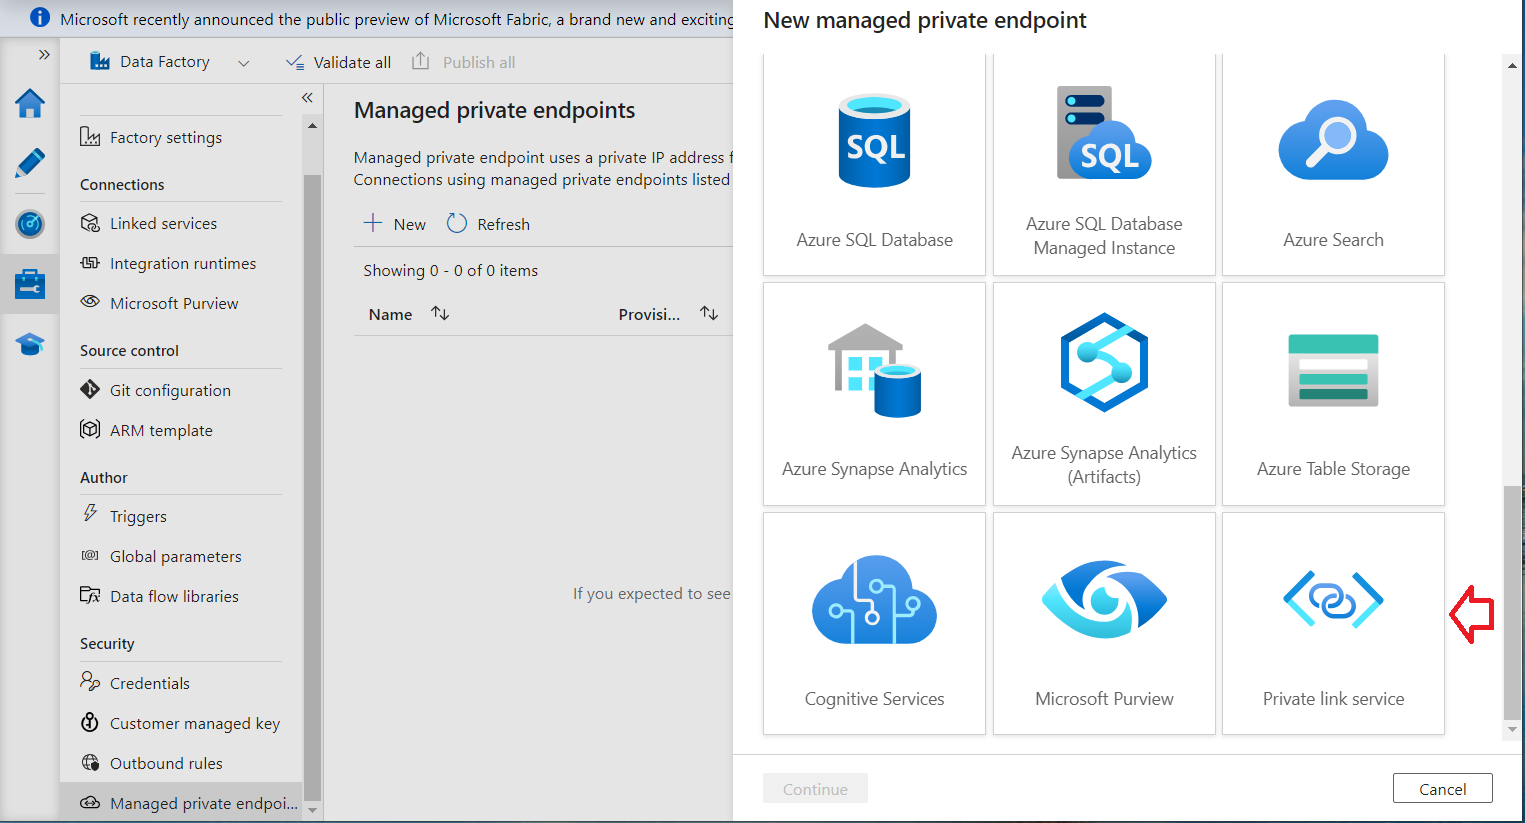
Task: Collapse the Manage side menu
Action: coord(307,97)
